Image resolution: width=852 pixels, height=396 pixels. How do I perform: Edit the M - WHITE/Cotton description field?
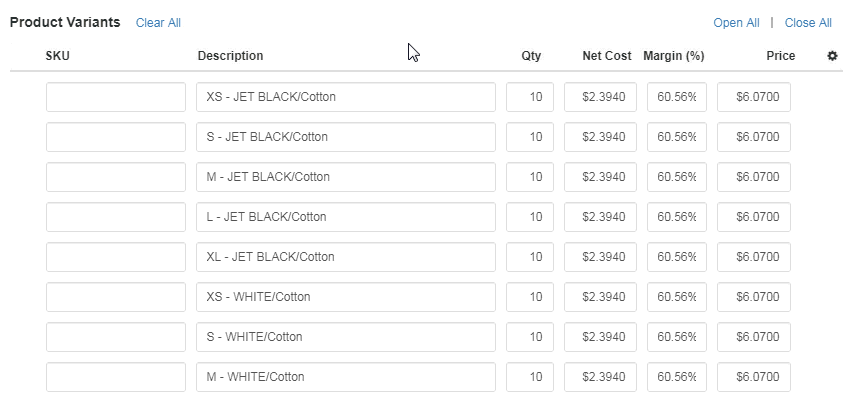click(x=346, y=377)
